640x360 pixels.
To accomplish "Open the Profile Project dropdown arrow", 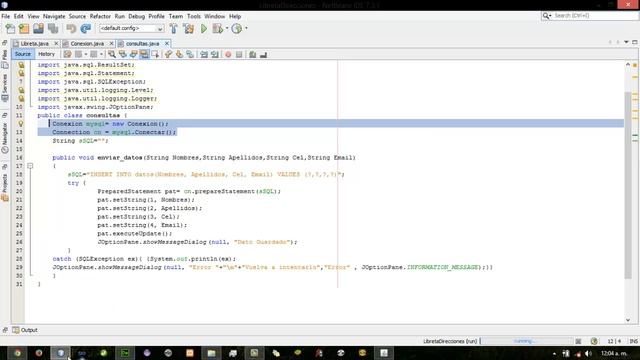I will [x=246, y=29].
